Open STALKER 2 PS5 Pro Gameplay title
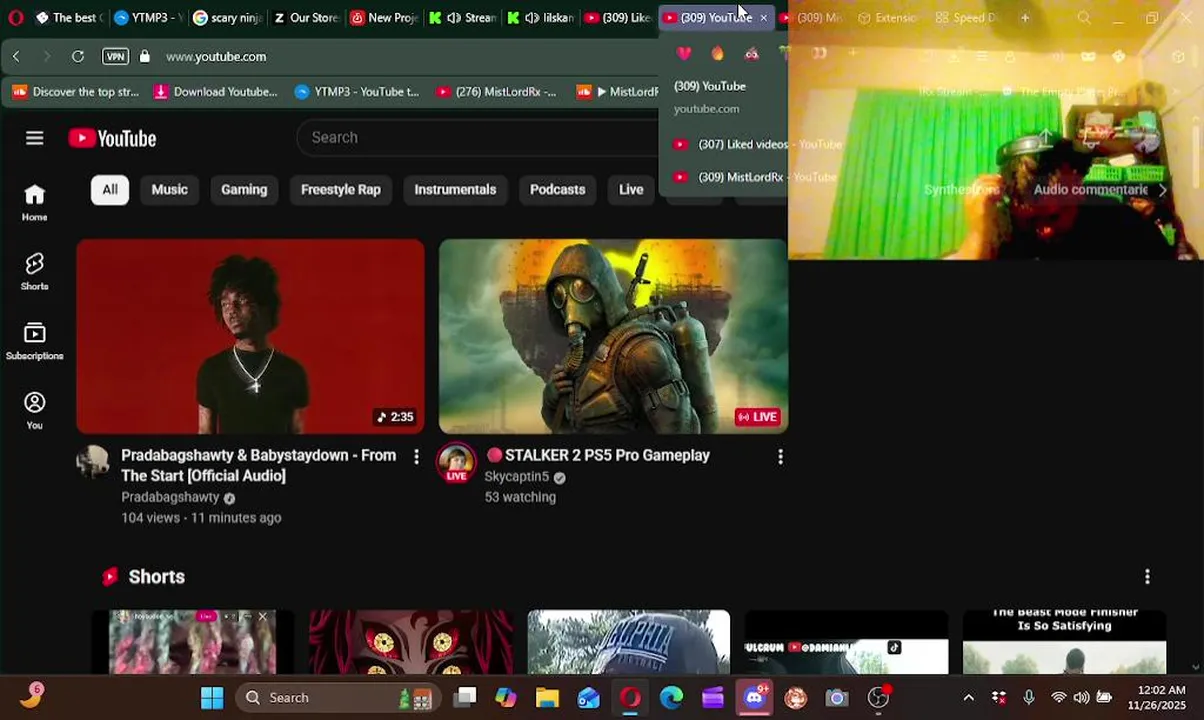The height and width of the screenshot is (720, 1204). pyautogui.click(x=598, y=456)
